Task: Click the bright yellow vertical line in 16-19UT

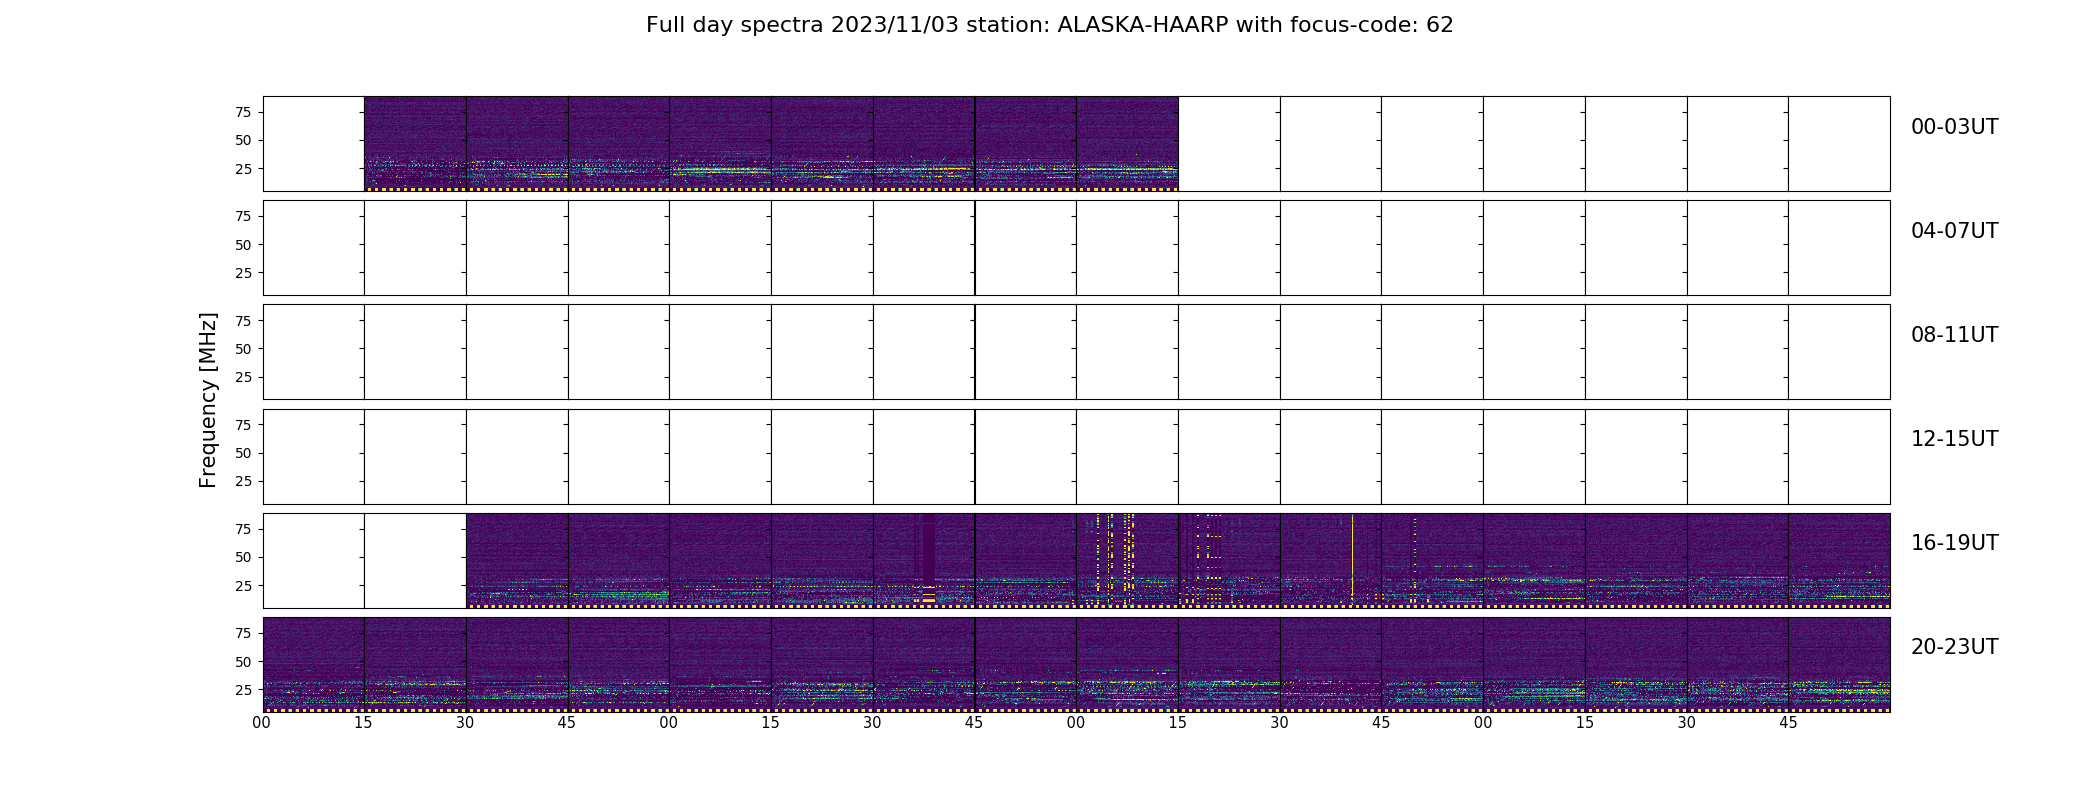Action: pyautogui.click(x=1352, y=556)
